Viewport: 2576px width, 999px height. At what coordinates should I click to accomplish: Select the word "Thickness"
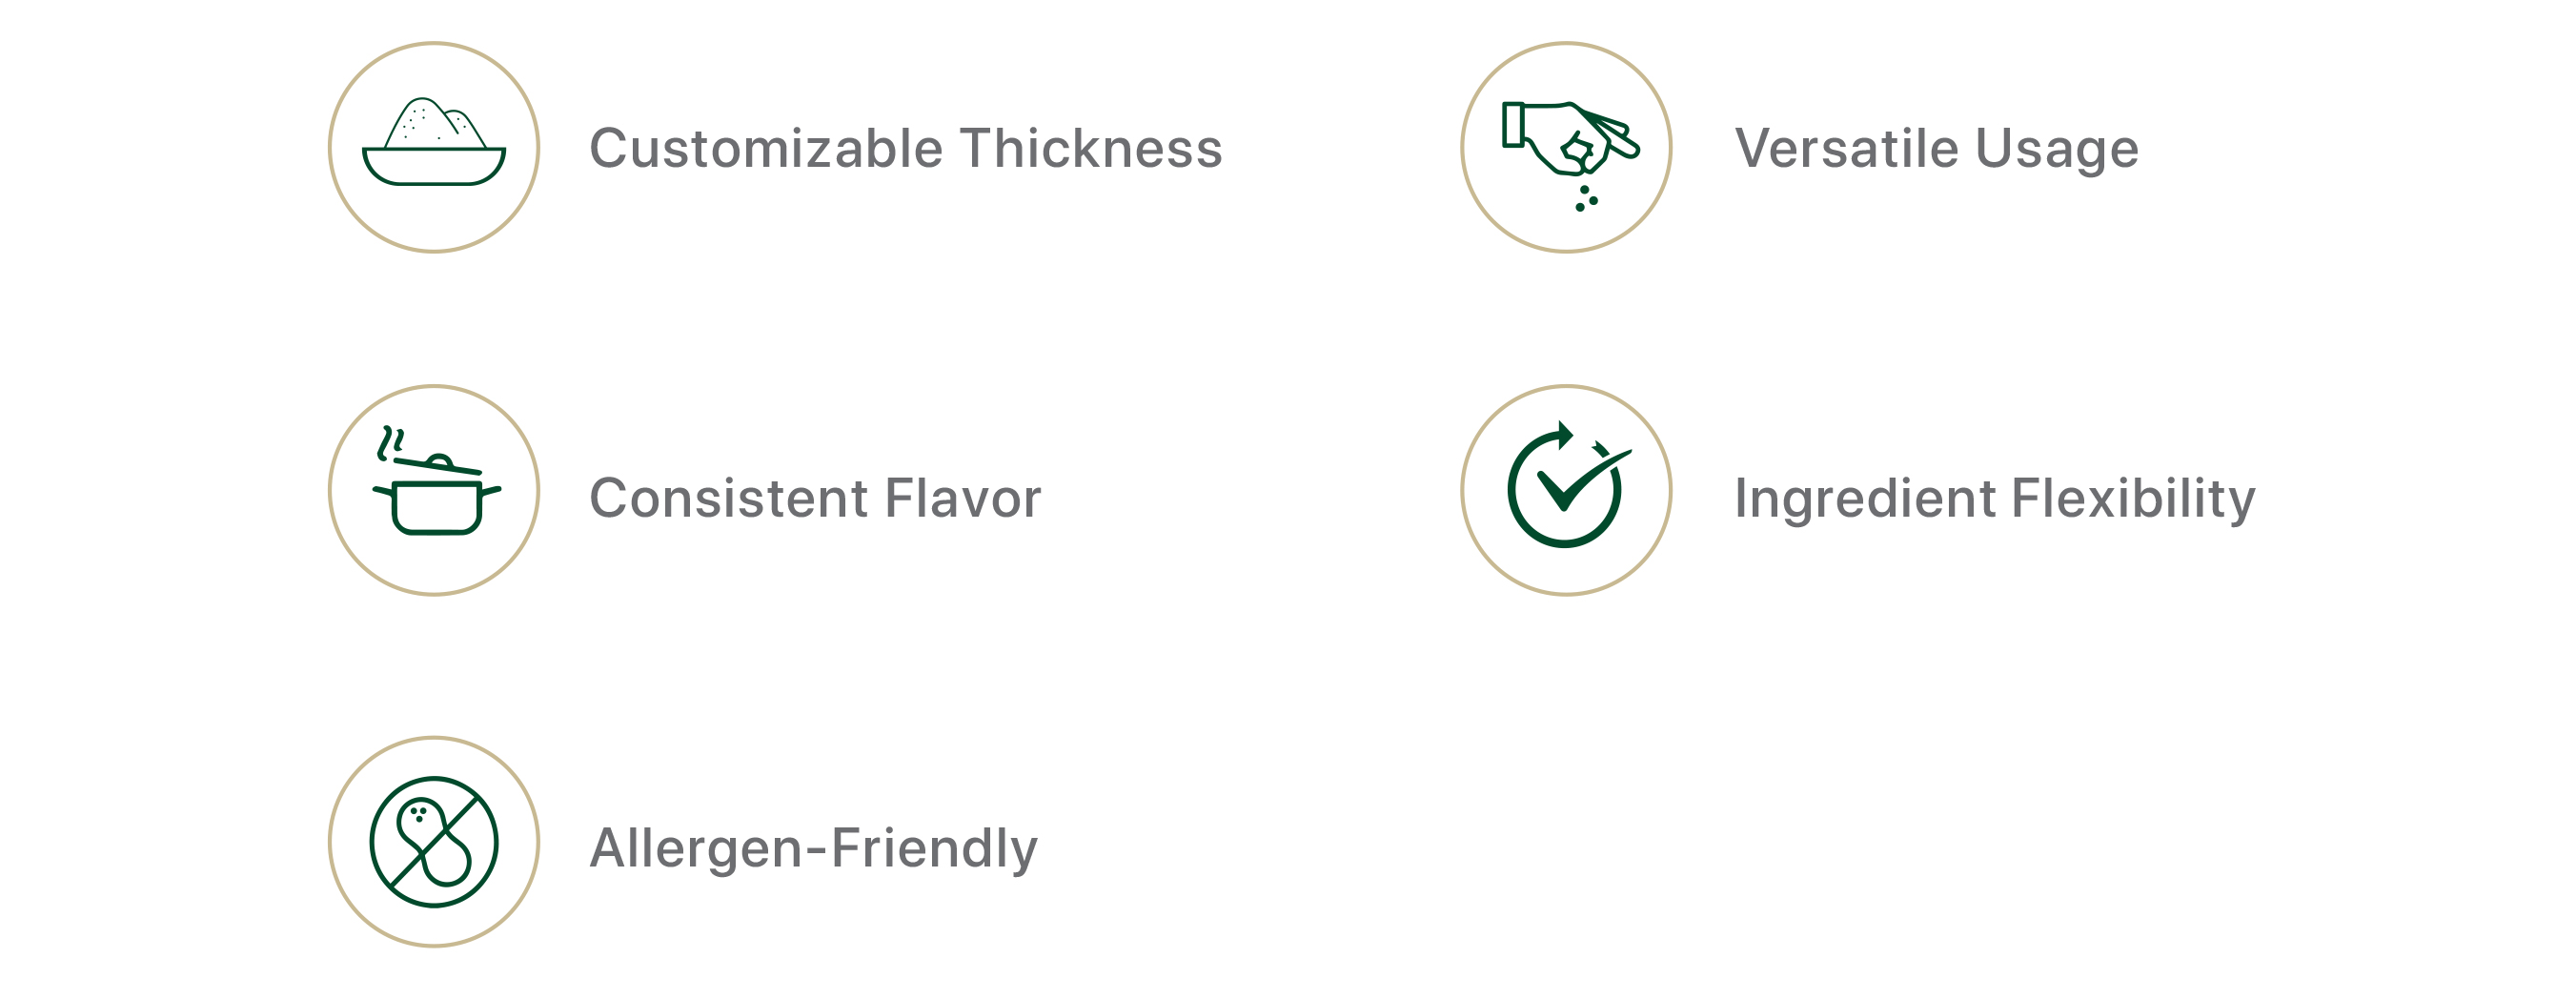1091,148
